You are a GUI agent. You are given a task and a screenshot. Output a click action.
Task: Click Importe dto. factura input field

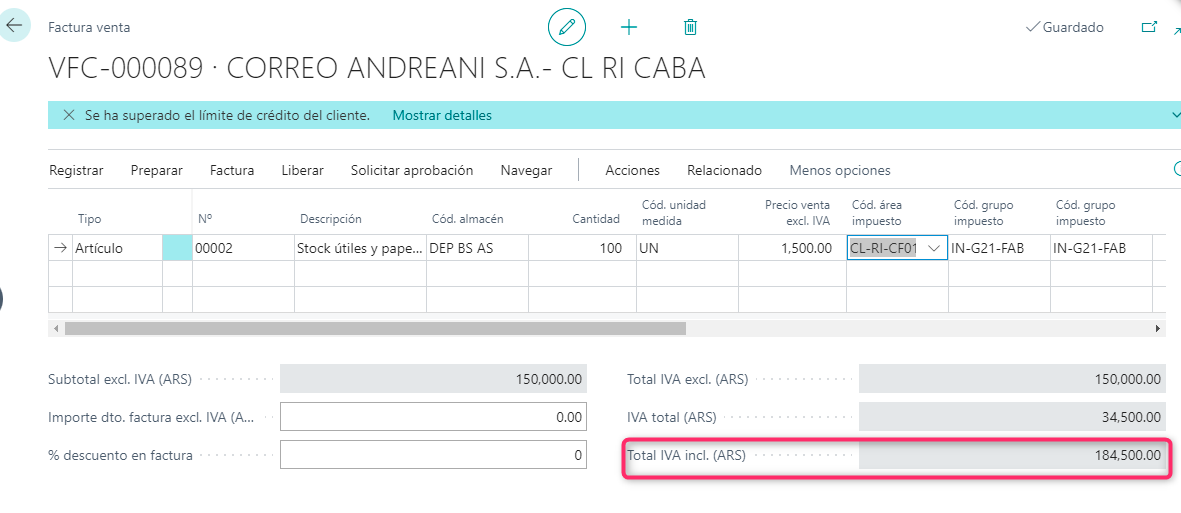(x=433, y=417)
